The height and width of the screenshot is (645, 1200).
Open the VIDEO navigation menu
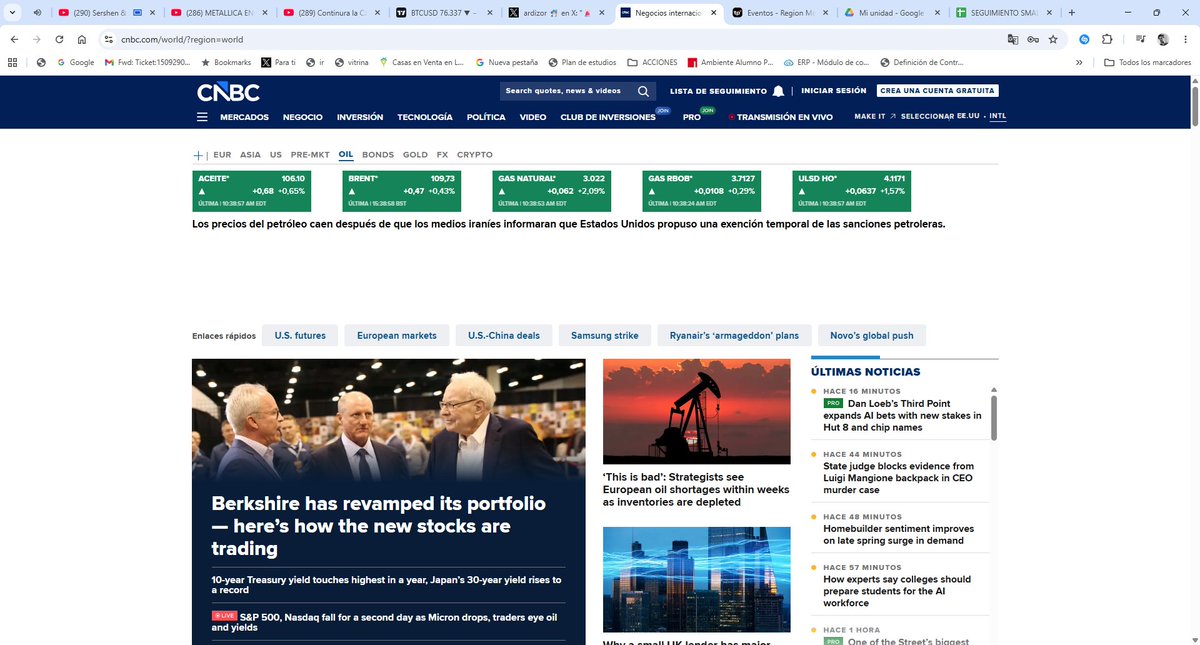pyautogui.click(x=533, y=117)
